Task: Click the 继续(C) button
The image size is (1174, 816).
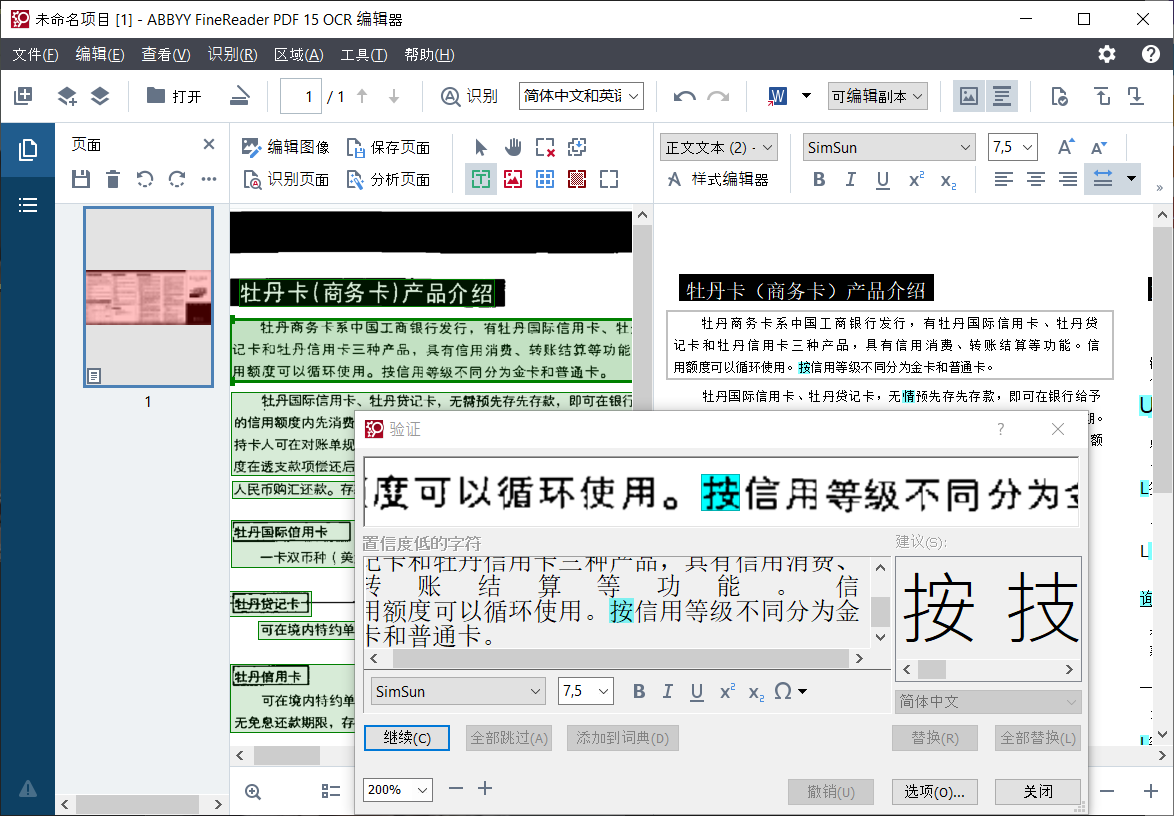Action: tap(407, 738)
